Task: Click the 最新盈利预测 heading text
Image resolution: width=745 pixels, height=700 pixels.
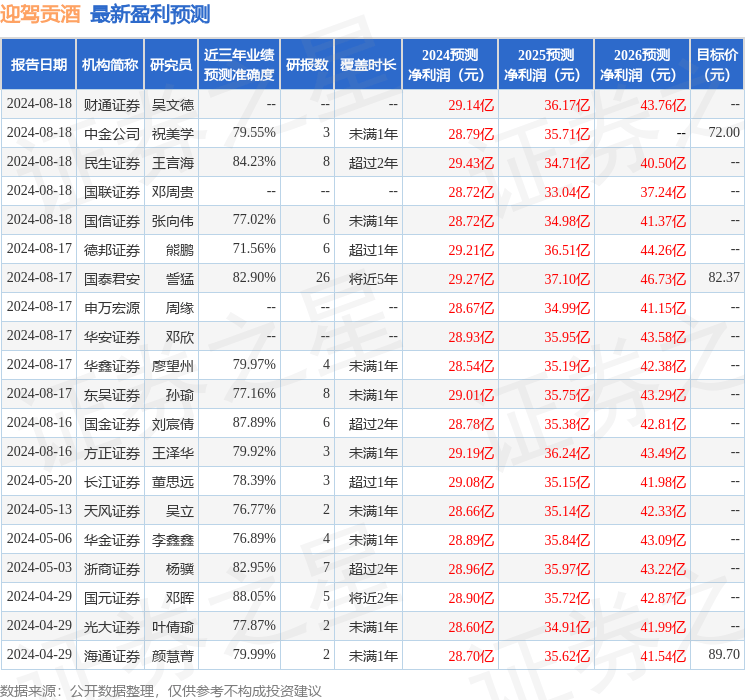Action: point(149,14)
